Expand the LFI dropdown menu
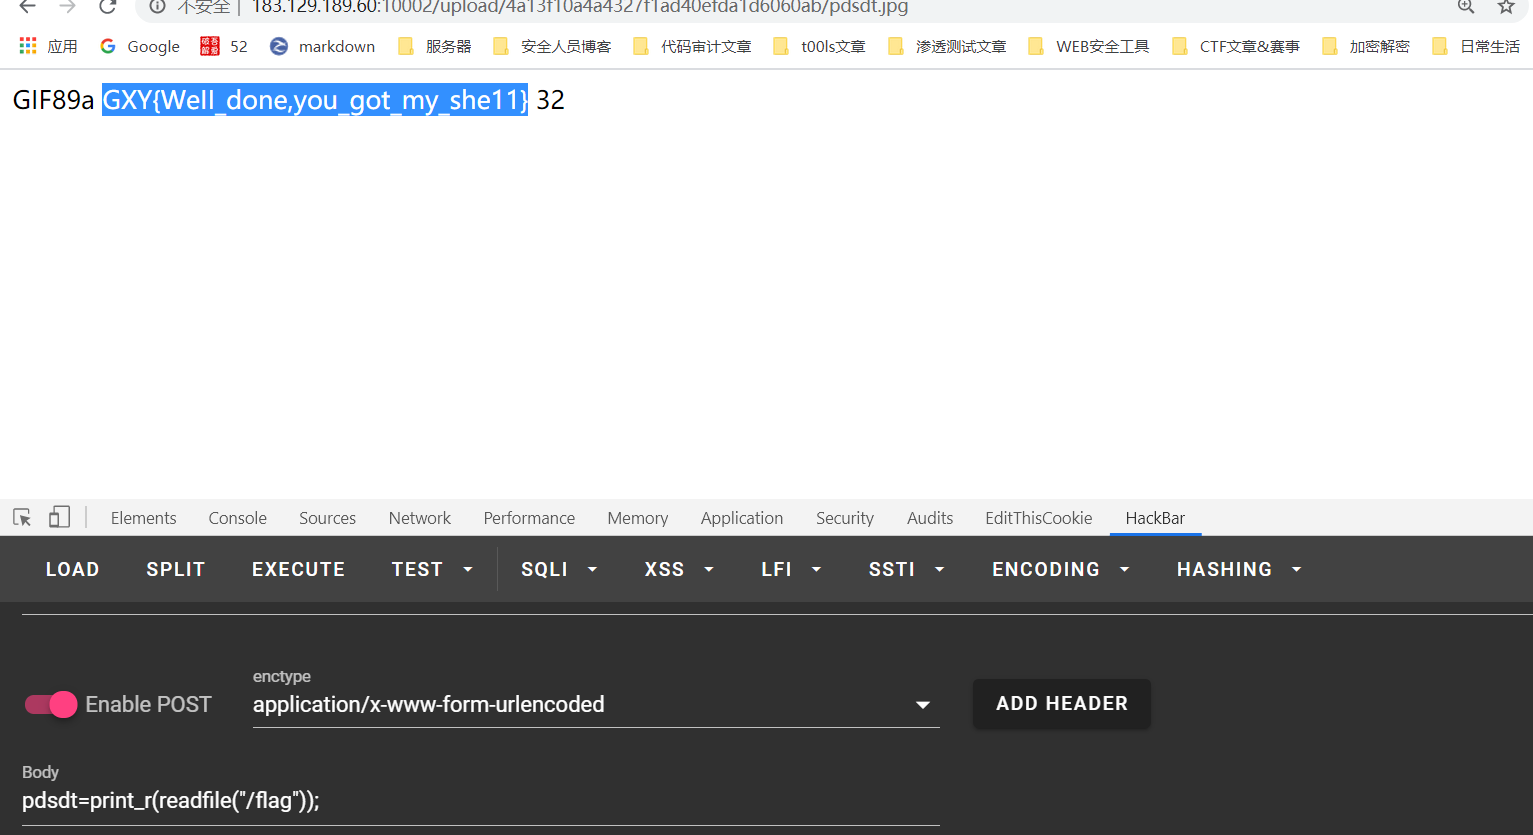Viewport: 1533px width, 835px height. (x=791, y=569)
